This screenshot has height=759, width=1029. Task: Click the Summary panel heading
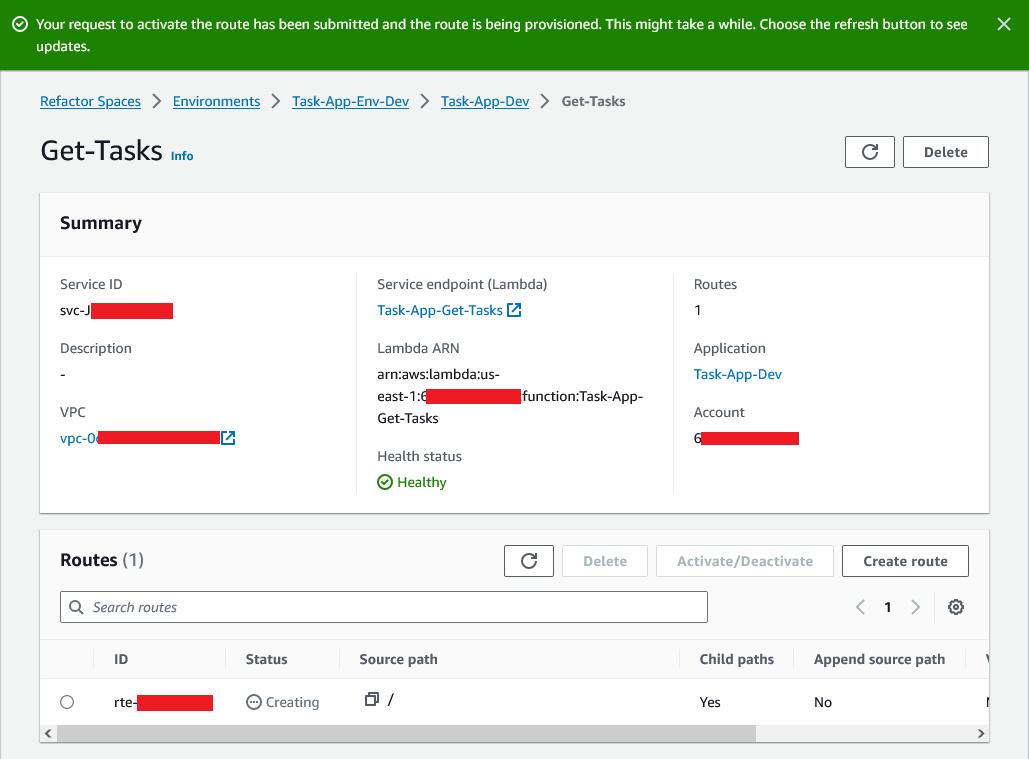[x=100, y=223]
